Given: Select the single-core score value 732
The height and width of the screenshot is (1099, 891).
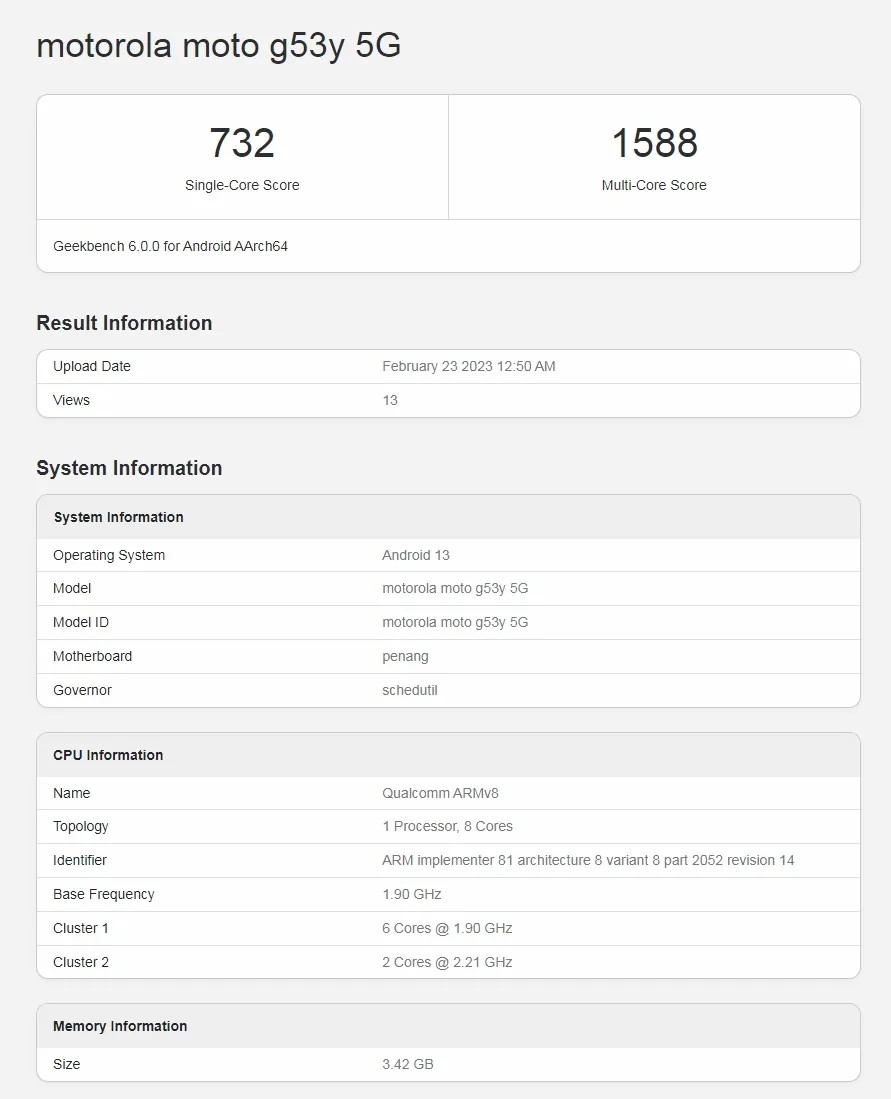Looking at the screenshot, I should click(242, 143).
